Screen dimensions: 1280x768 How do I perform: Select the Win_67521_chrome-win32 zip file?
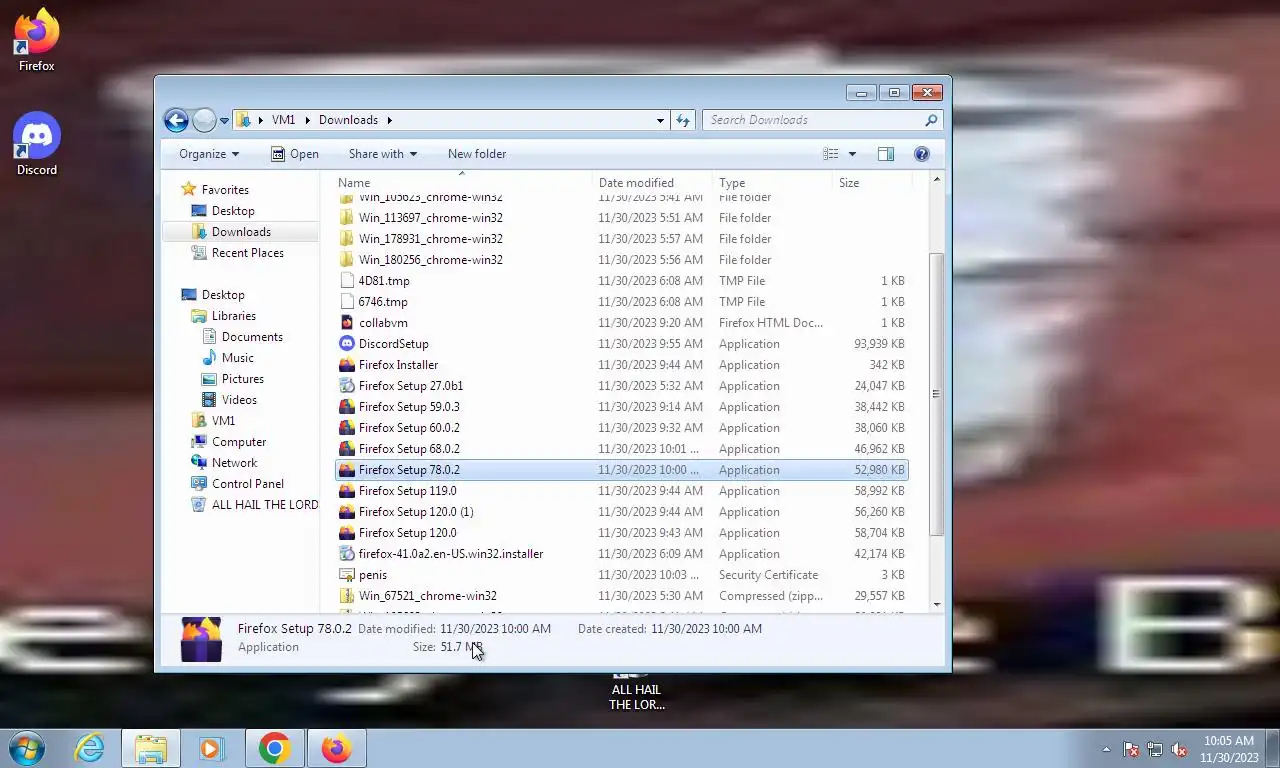pyautogui.click(x=621, y=596)
